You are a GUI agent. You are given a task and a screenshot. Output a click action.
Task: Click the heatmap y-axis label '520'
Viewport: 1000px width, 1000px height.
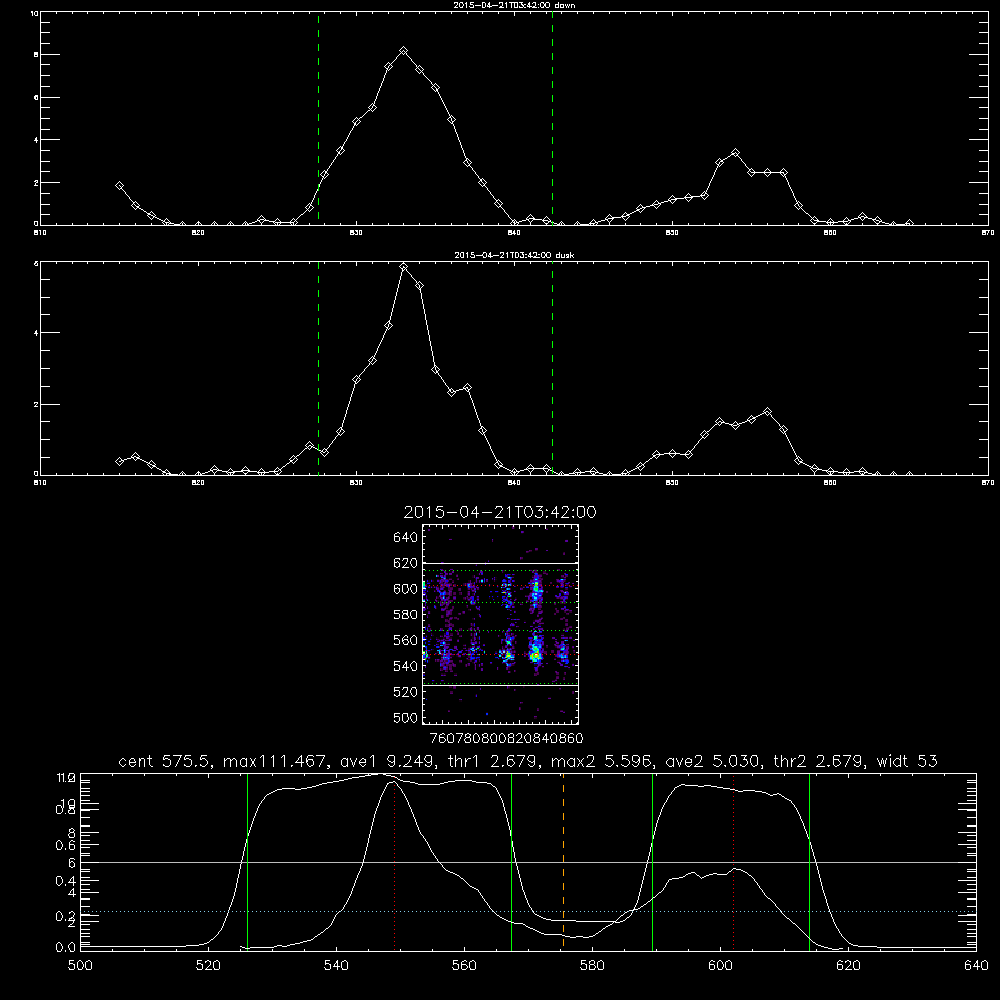pos(406,692)
